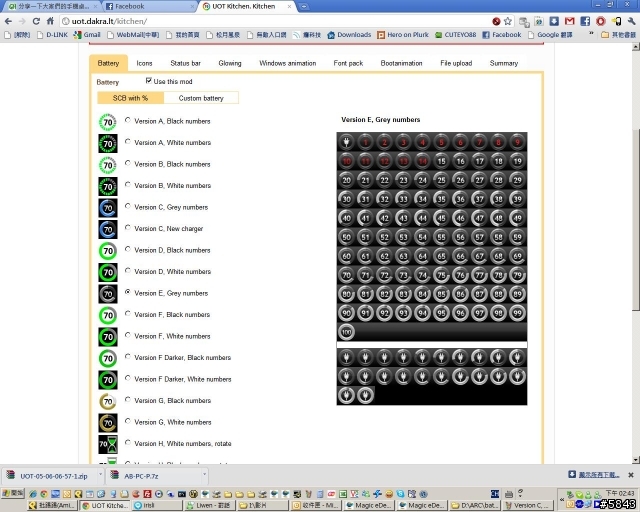The image size is (640, 512).
Task: Select Version C, New charger radio
Action: click(x=128, y=228)
